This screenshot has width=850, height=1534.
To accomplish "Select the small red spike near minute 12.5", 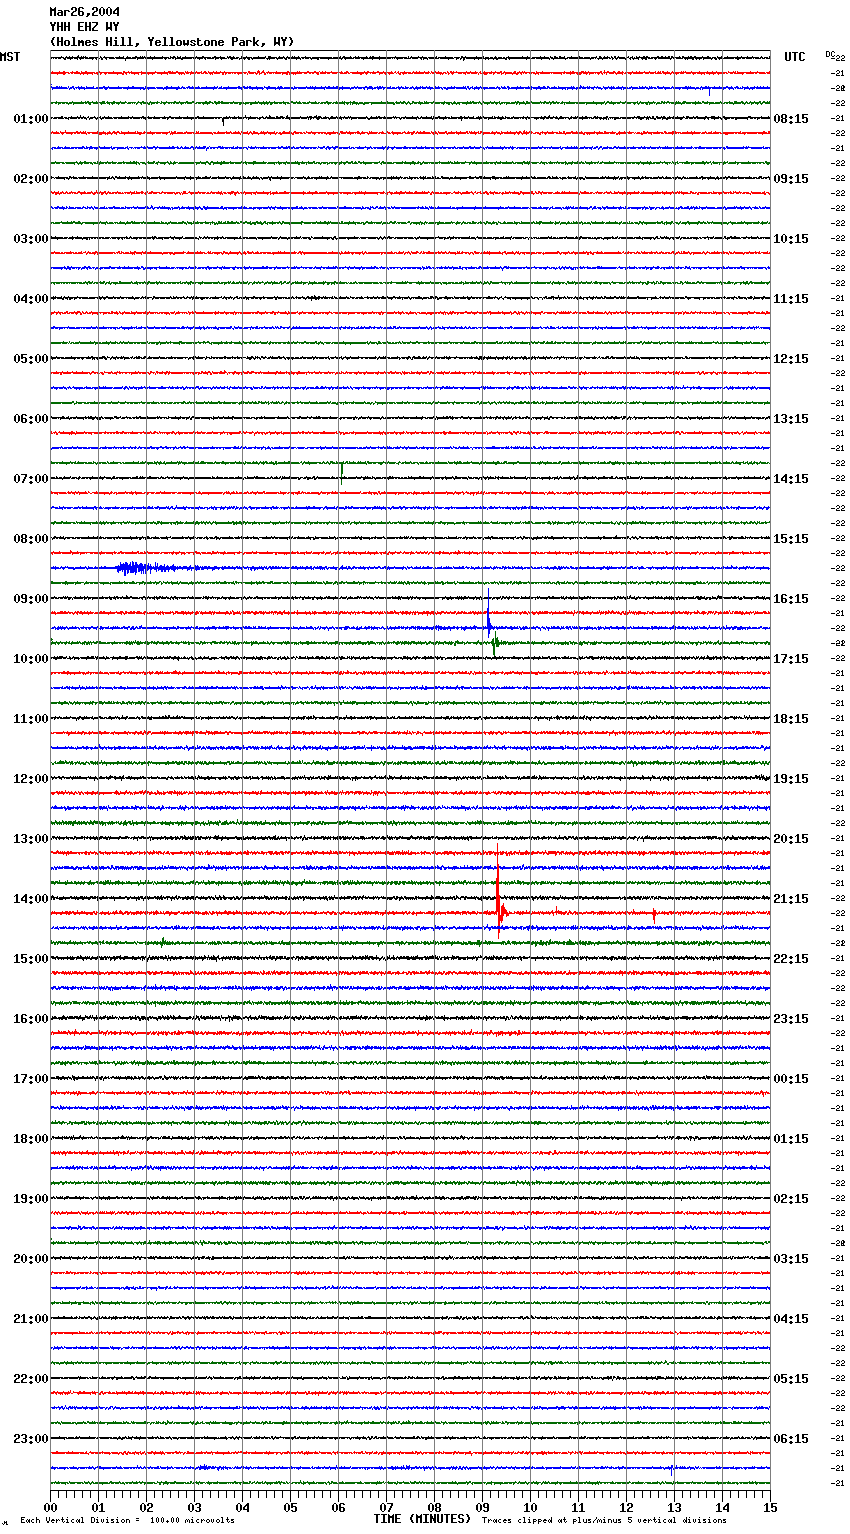I will tap(654, 914).
